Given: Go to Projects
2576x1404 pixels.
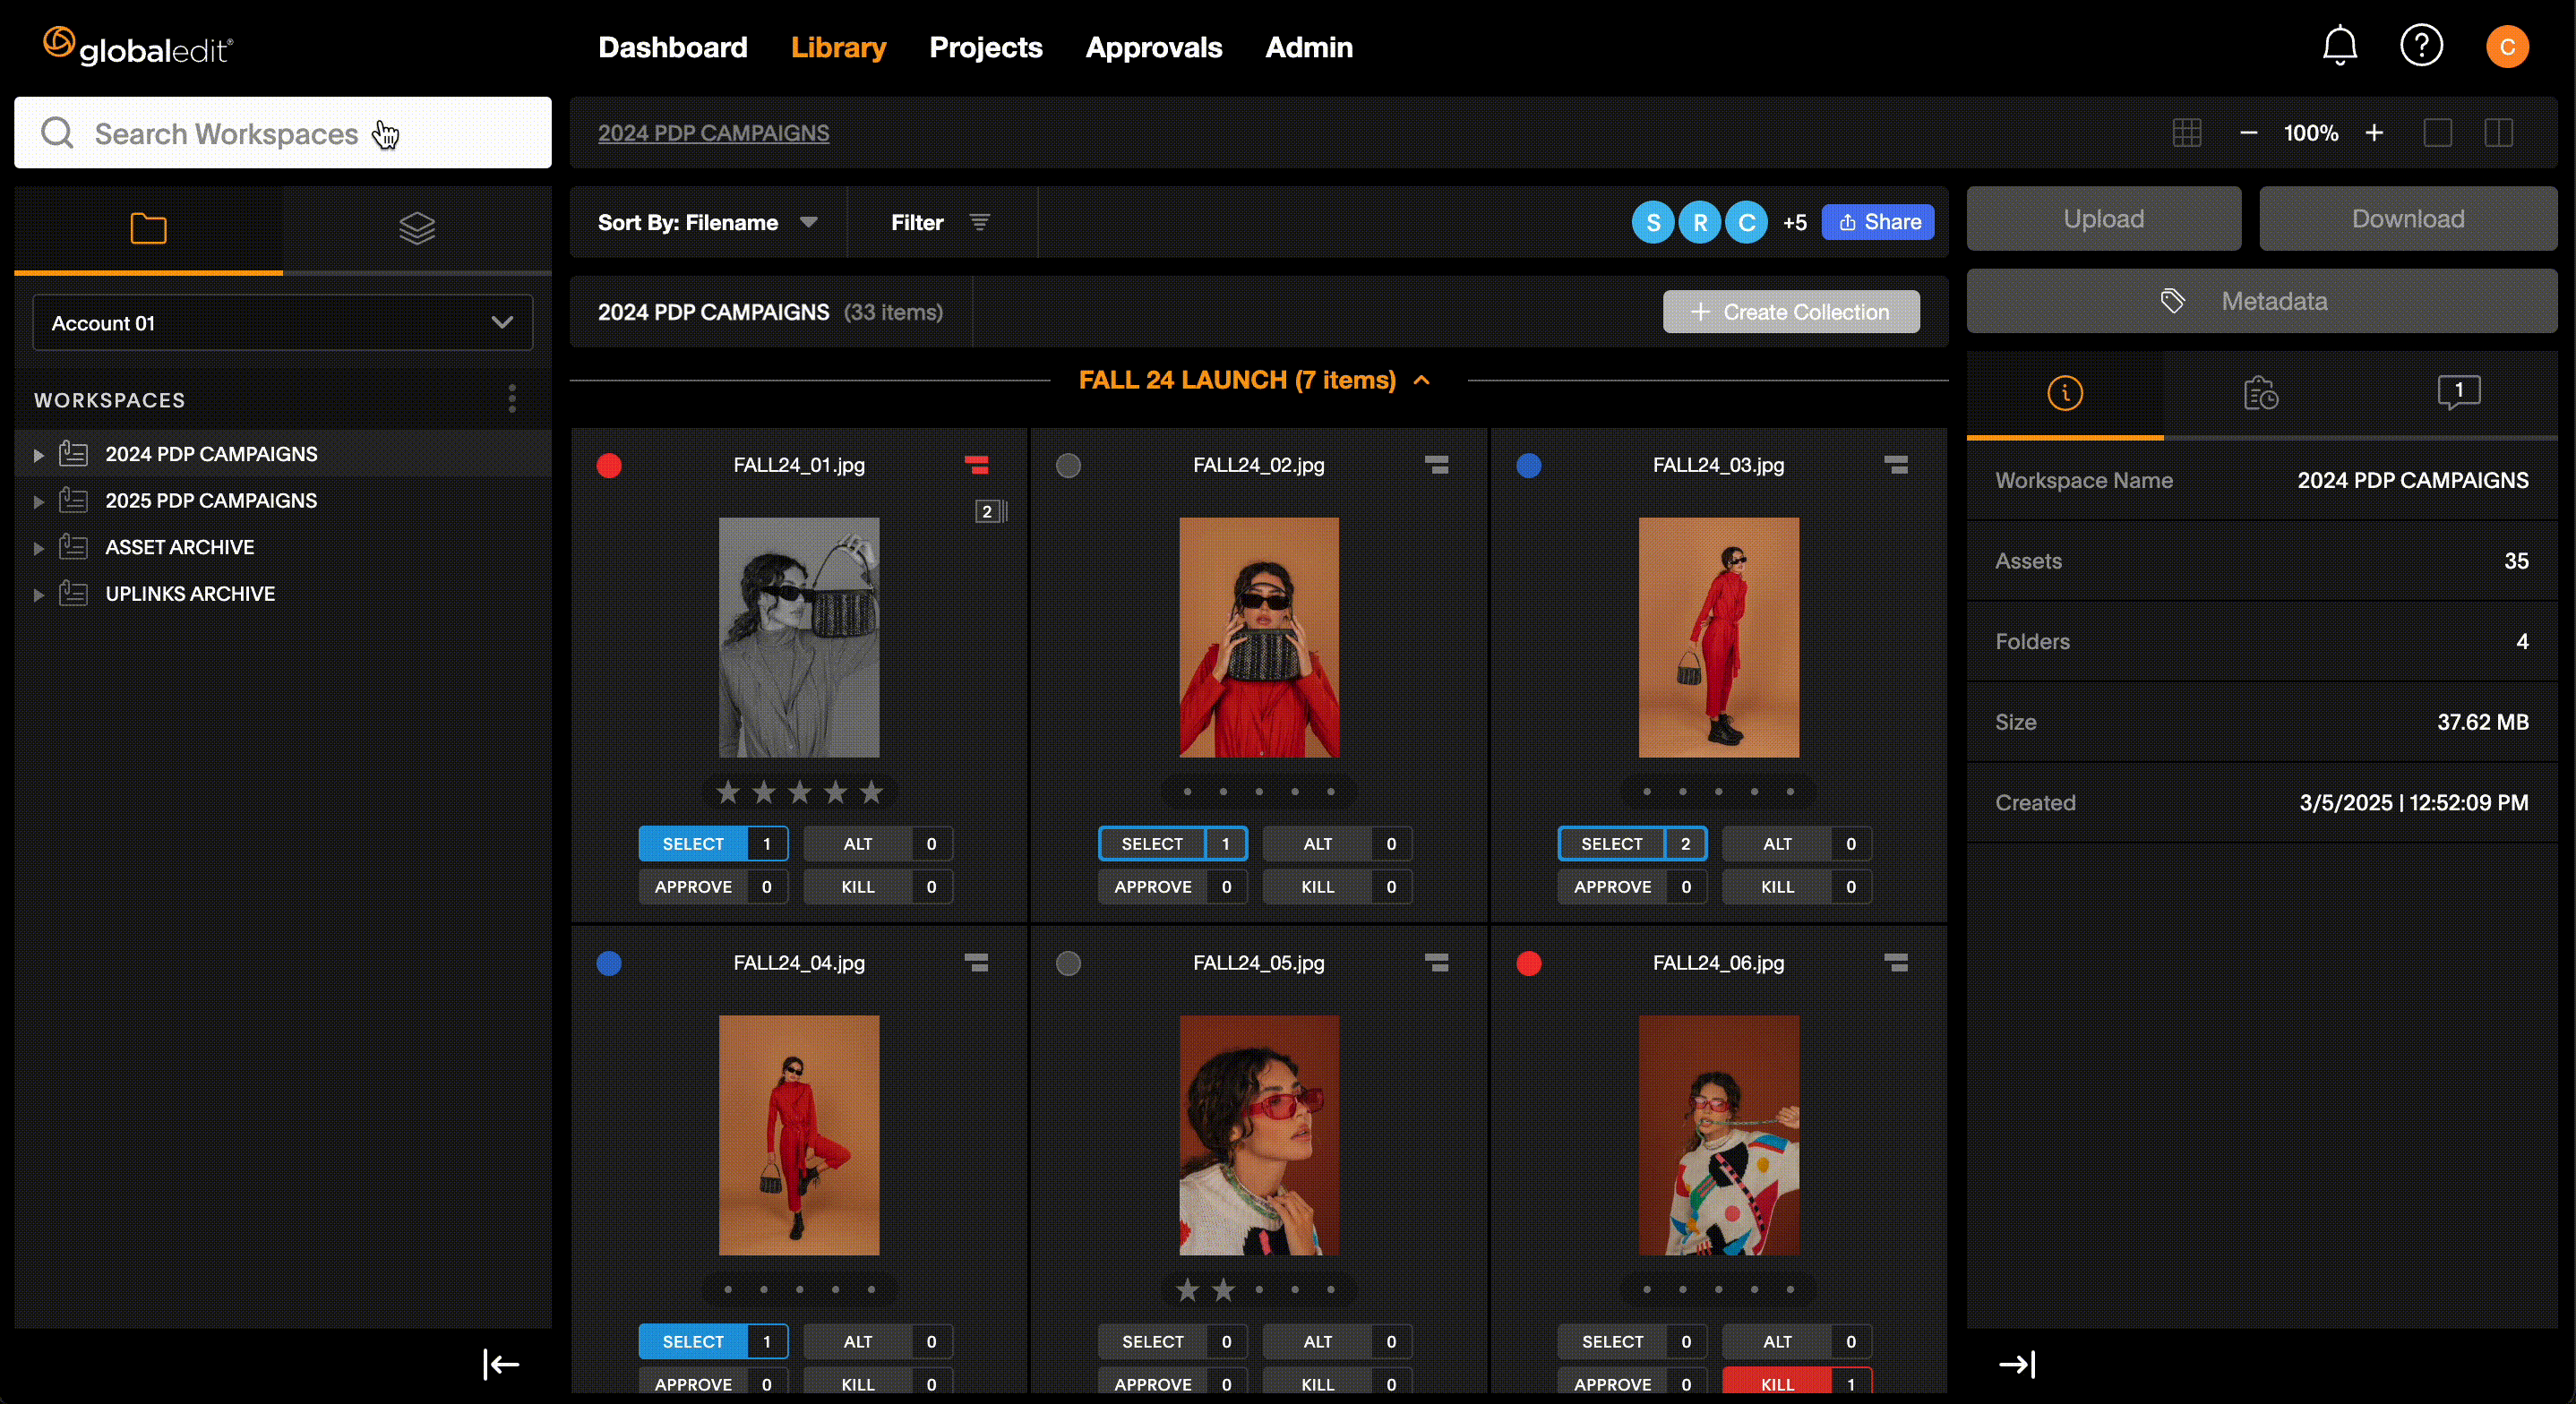Looking at the screenshot, I should pyautogui.click(x=985, y=47).
